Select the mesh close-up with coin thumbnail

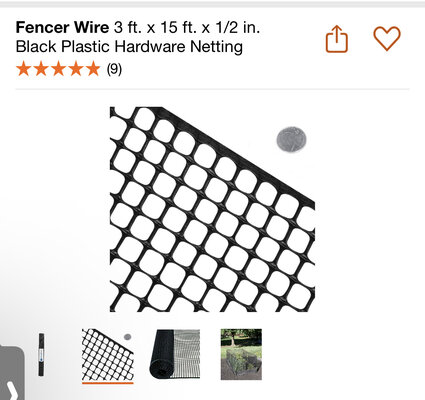point(108,355)
